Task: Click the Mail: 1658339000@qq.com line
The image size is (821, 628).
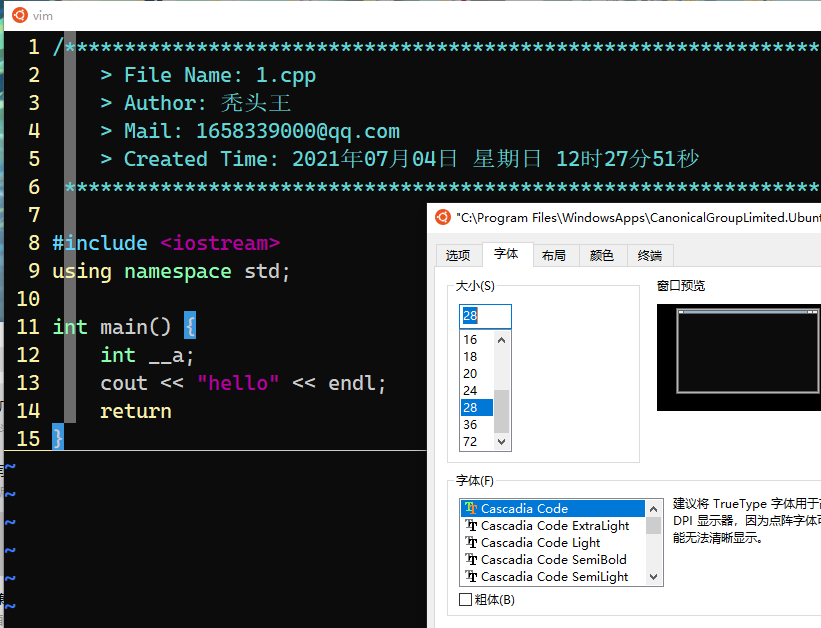Action: [x=250, y=131]
